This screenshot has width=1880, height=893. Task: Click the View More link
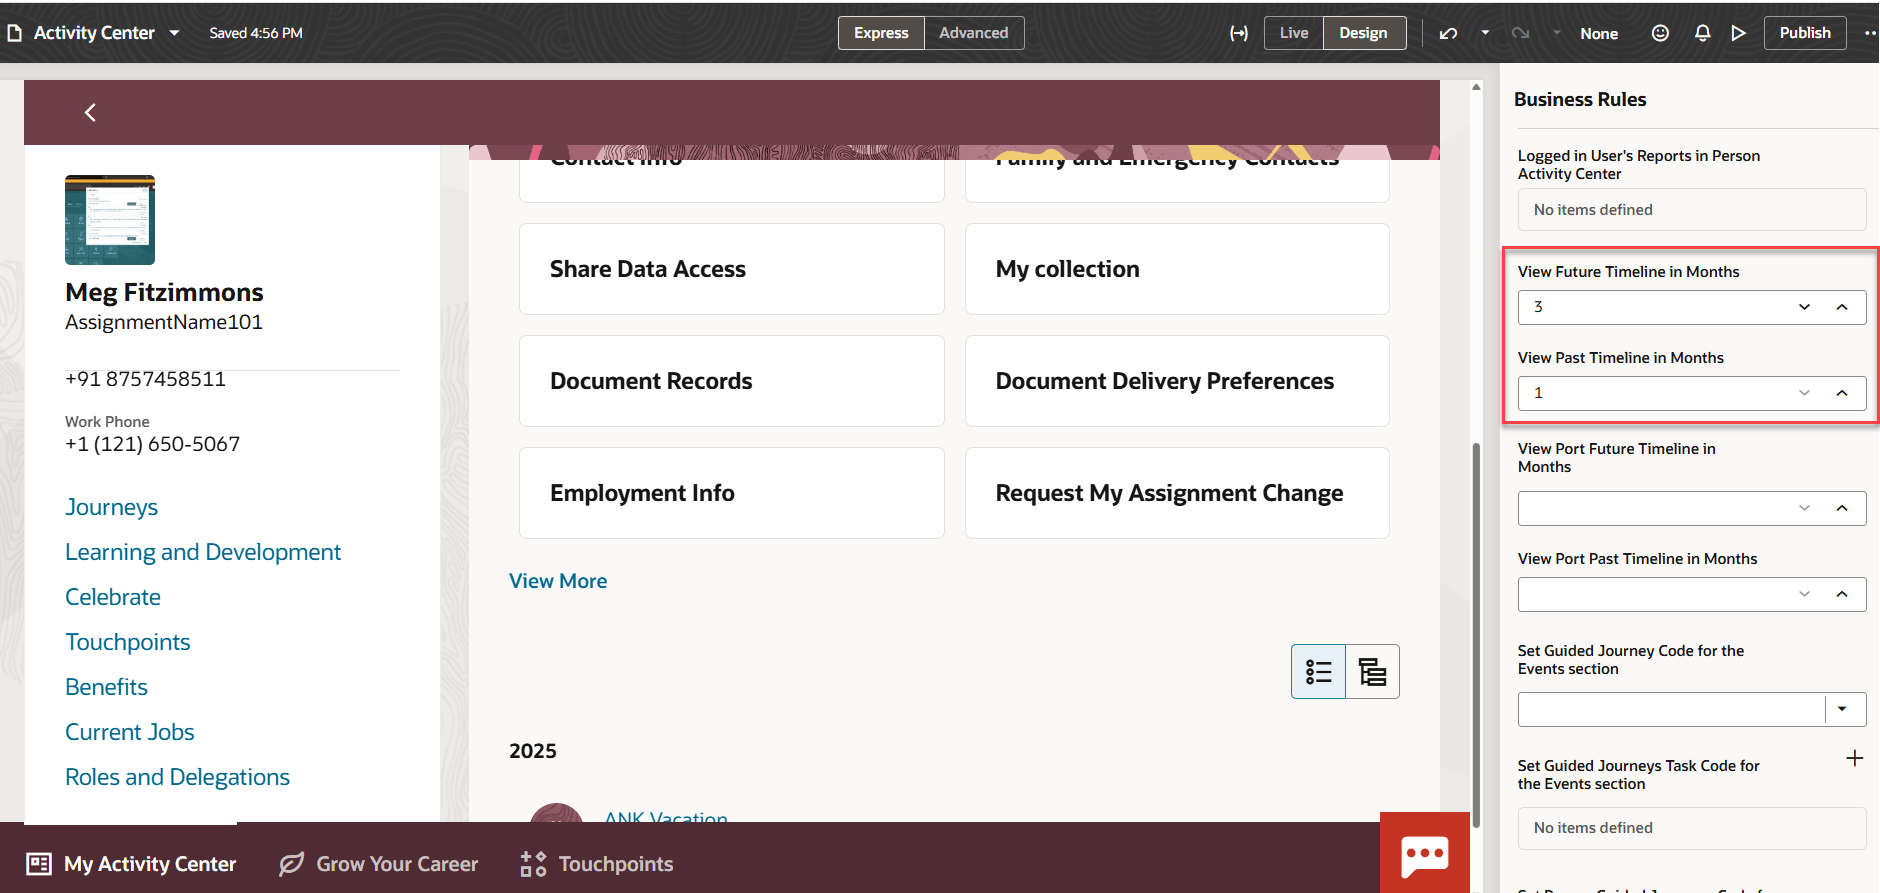tap(558, 581)
